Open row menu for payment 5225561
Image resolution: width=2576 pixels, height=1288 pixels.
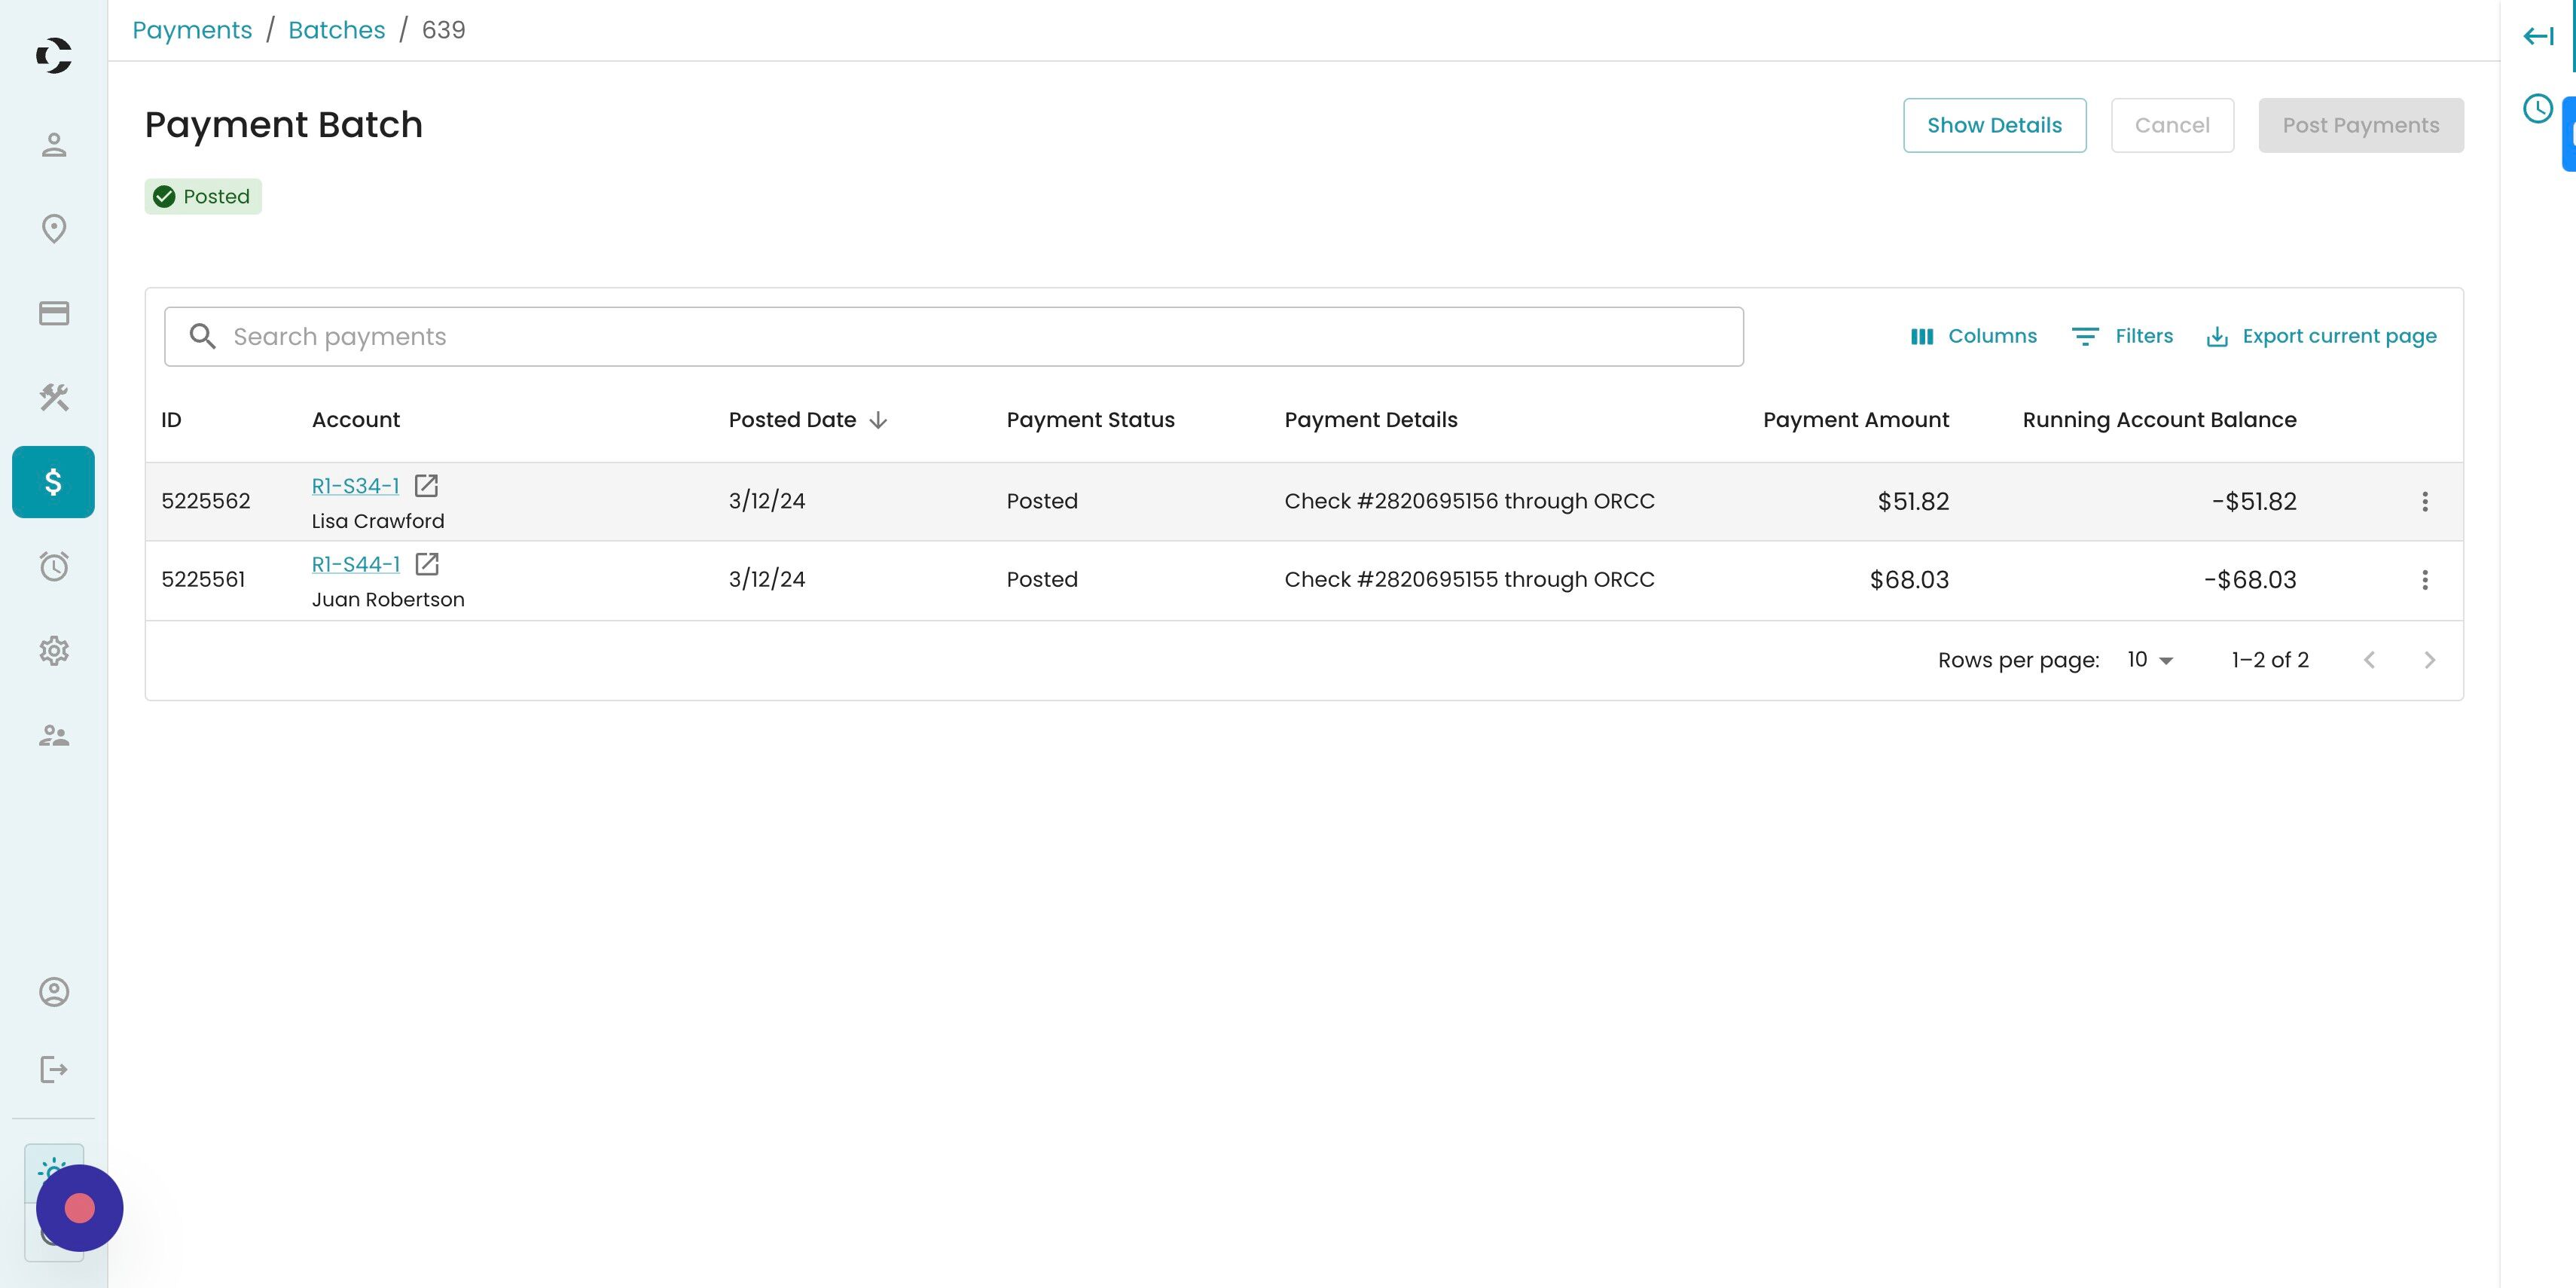coord(2424,580)
